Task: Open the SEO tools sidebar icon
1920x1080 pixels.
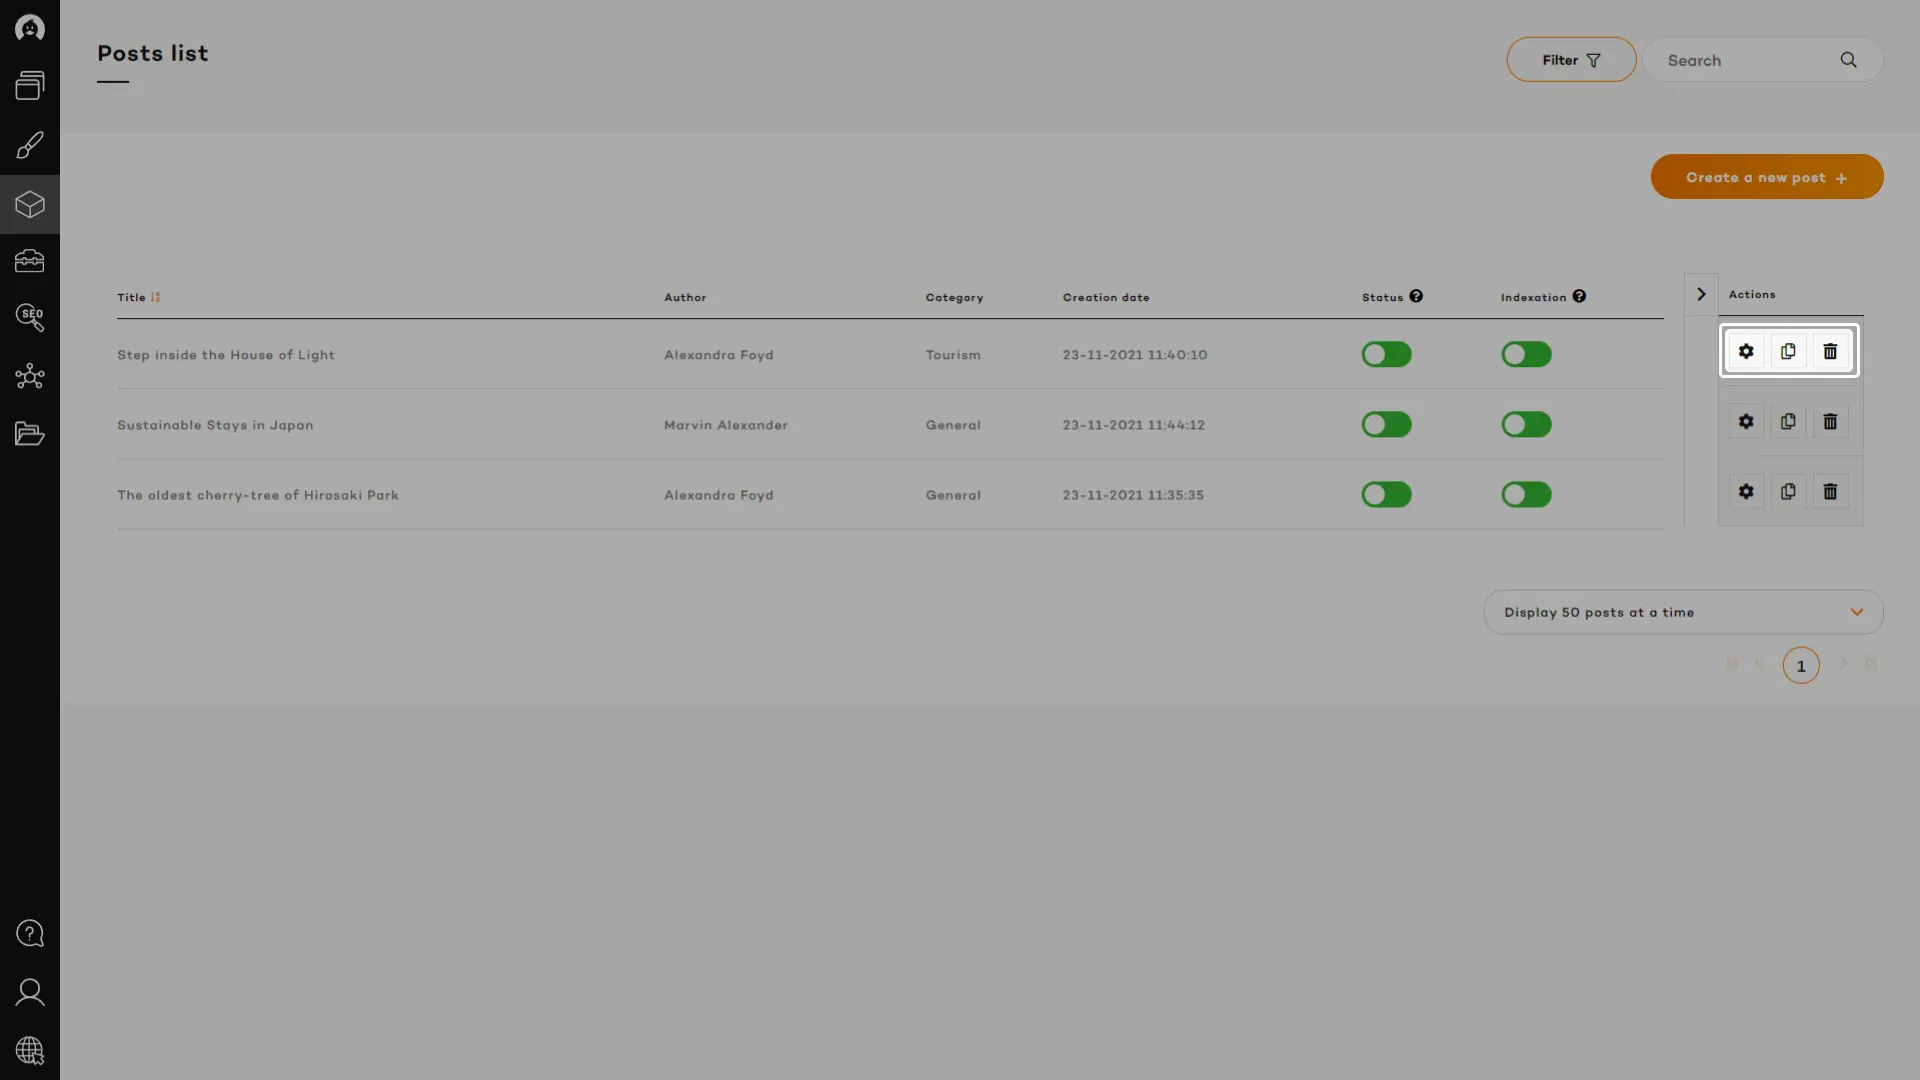Action: [x=30, y=318]
